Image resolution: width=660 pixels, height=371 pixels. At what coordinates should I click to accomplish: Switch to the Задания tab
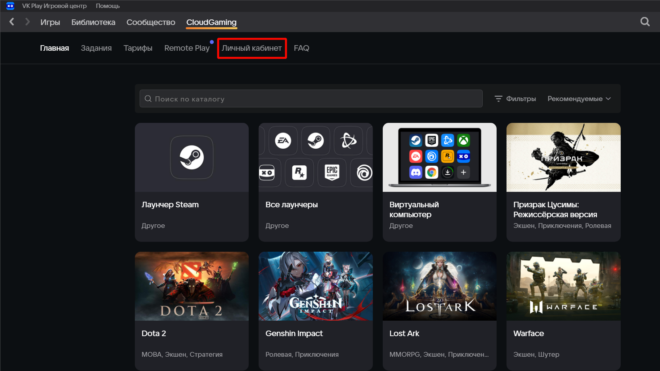tap(96, 48)
